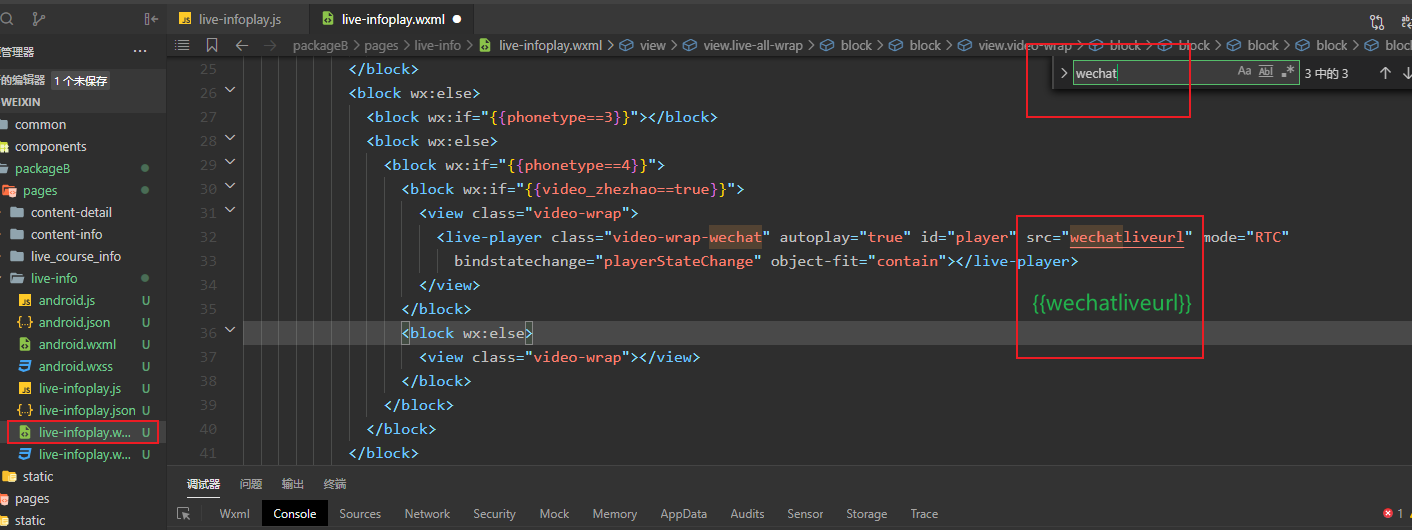Screen dimensions: 1412x530
Task: Open the Sources debugger tab
Action: point(360,514)
